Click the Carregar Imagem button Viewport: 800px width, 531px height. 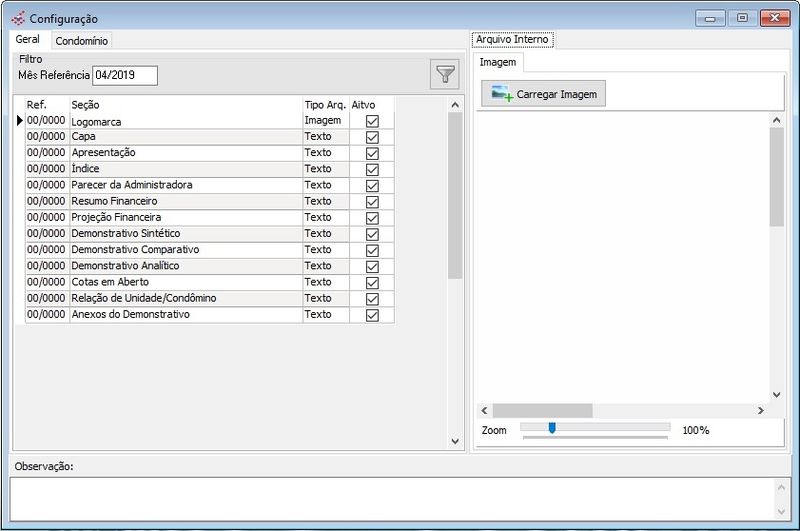(x=543, y=94)
